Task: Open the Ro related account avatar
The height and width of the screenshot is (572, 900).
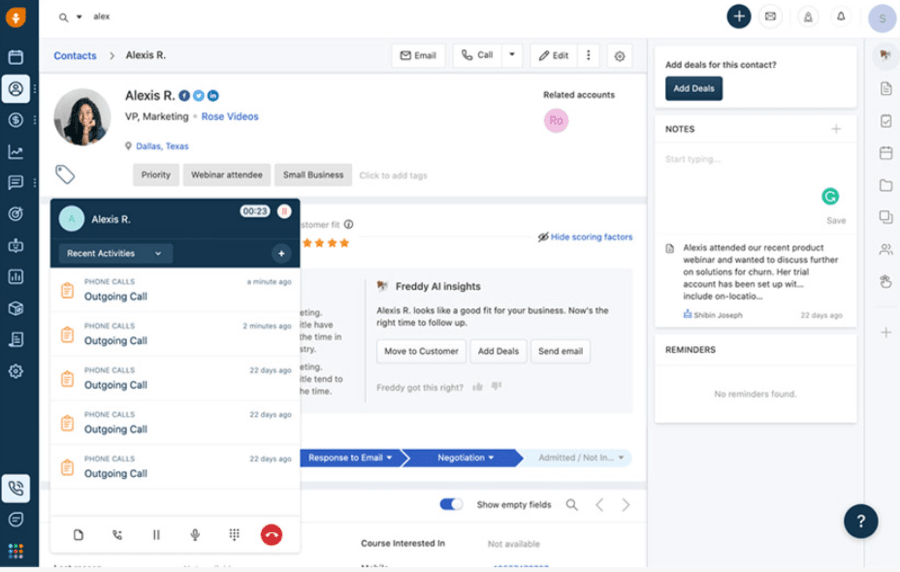Action: click(x=556, y=120)
